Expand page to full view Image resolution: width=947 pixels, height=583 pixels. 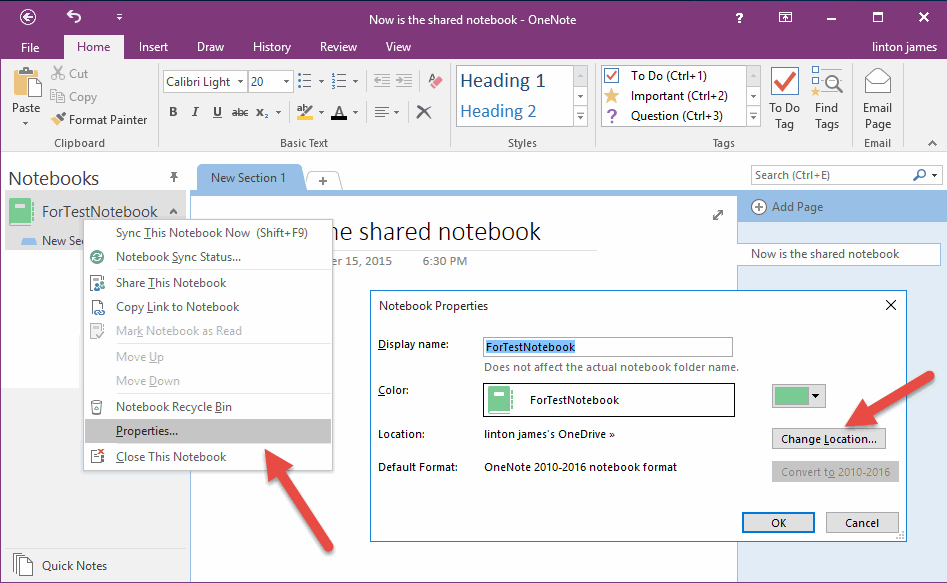(717, 215)
